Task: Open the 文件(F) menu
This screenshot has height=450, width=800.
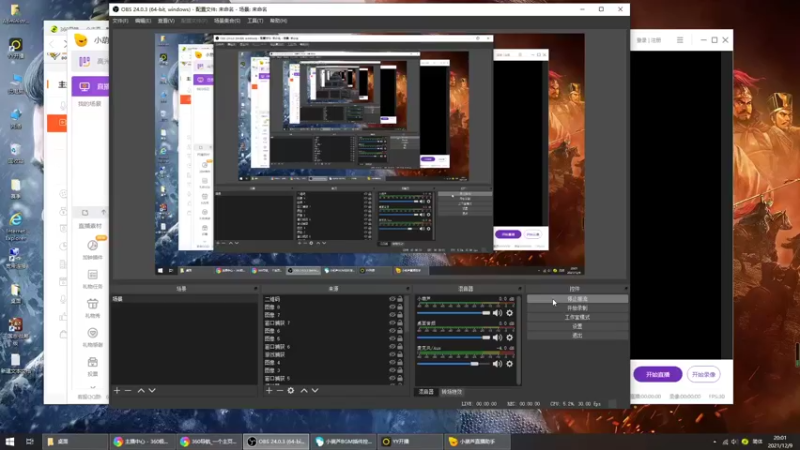Action: tap(120, 21)
